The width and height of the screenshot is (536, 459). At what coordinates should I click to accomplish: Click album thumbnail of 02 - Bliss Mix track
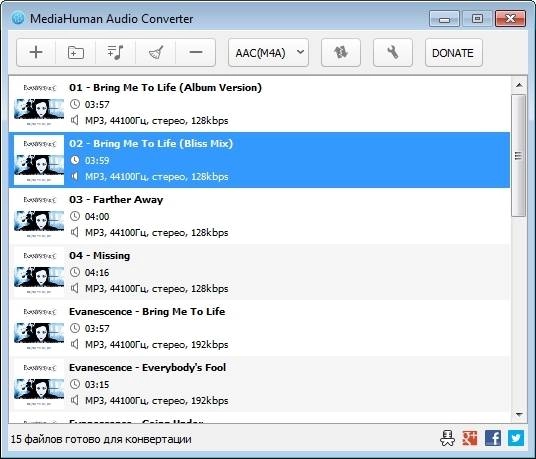point(39,160)
